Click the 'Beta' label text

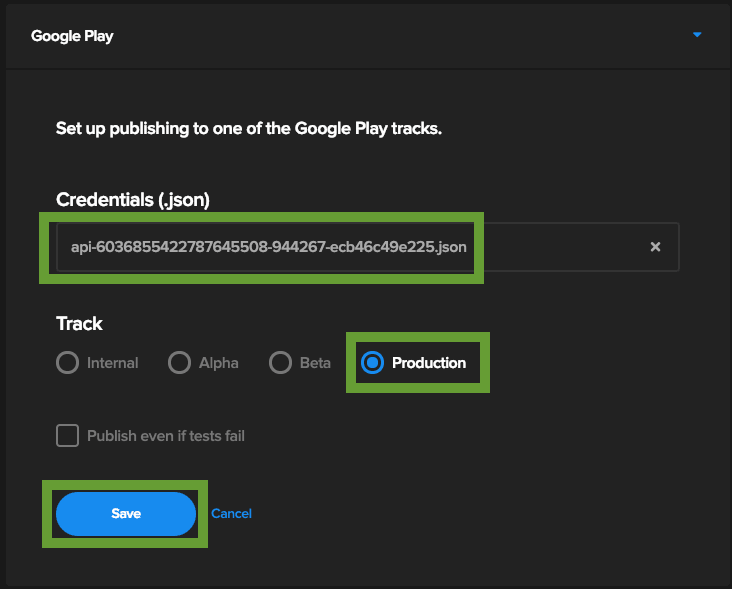click(x=315, y=363)
